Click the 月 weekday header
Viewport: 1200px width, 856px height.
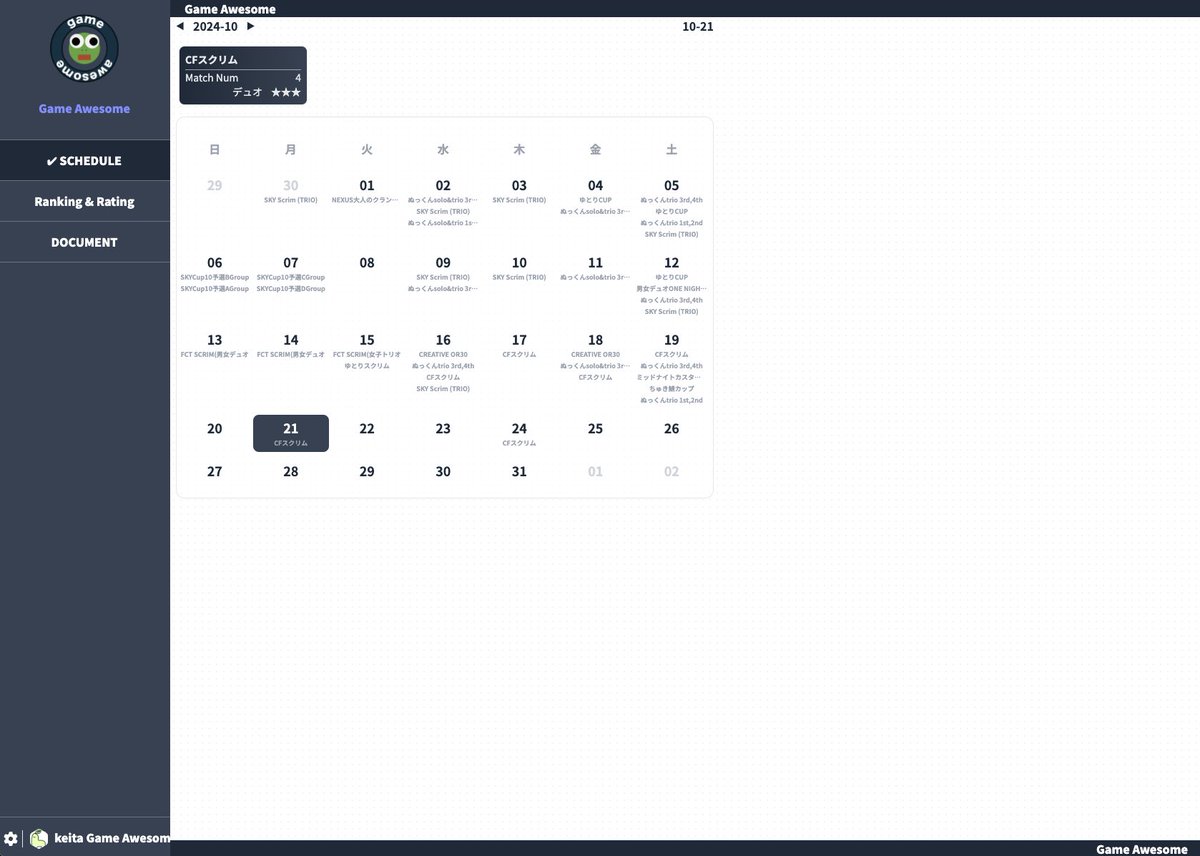(291, 150)
